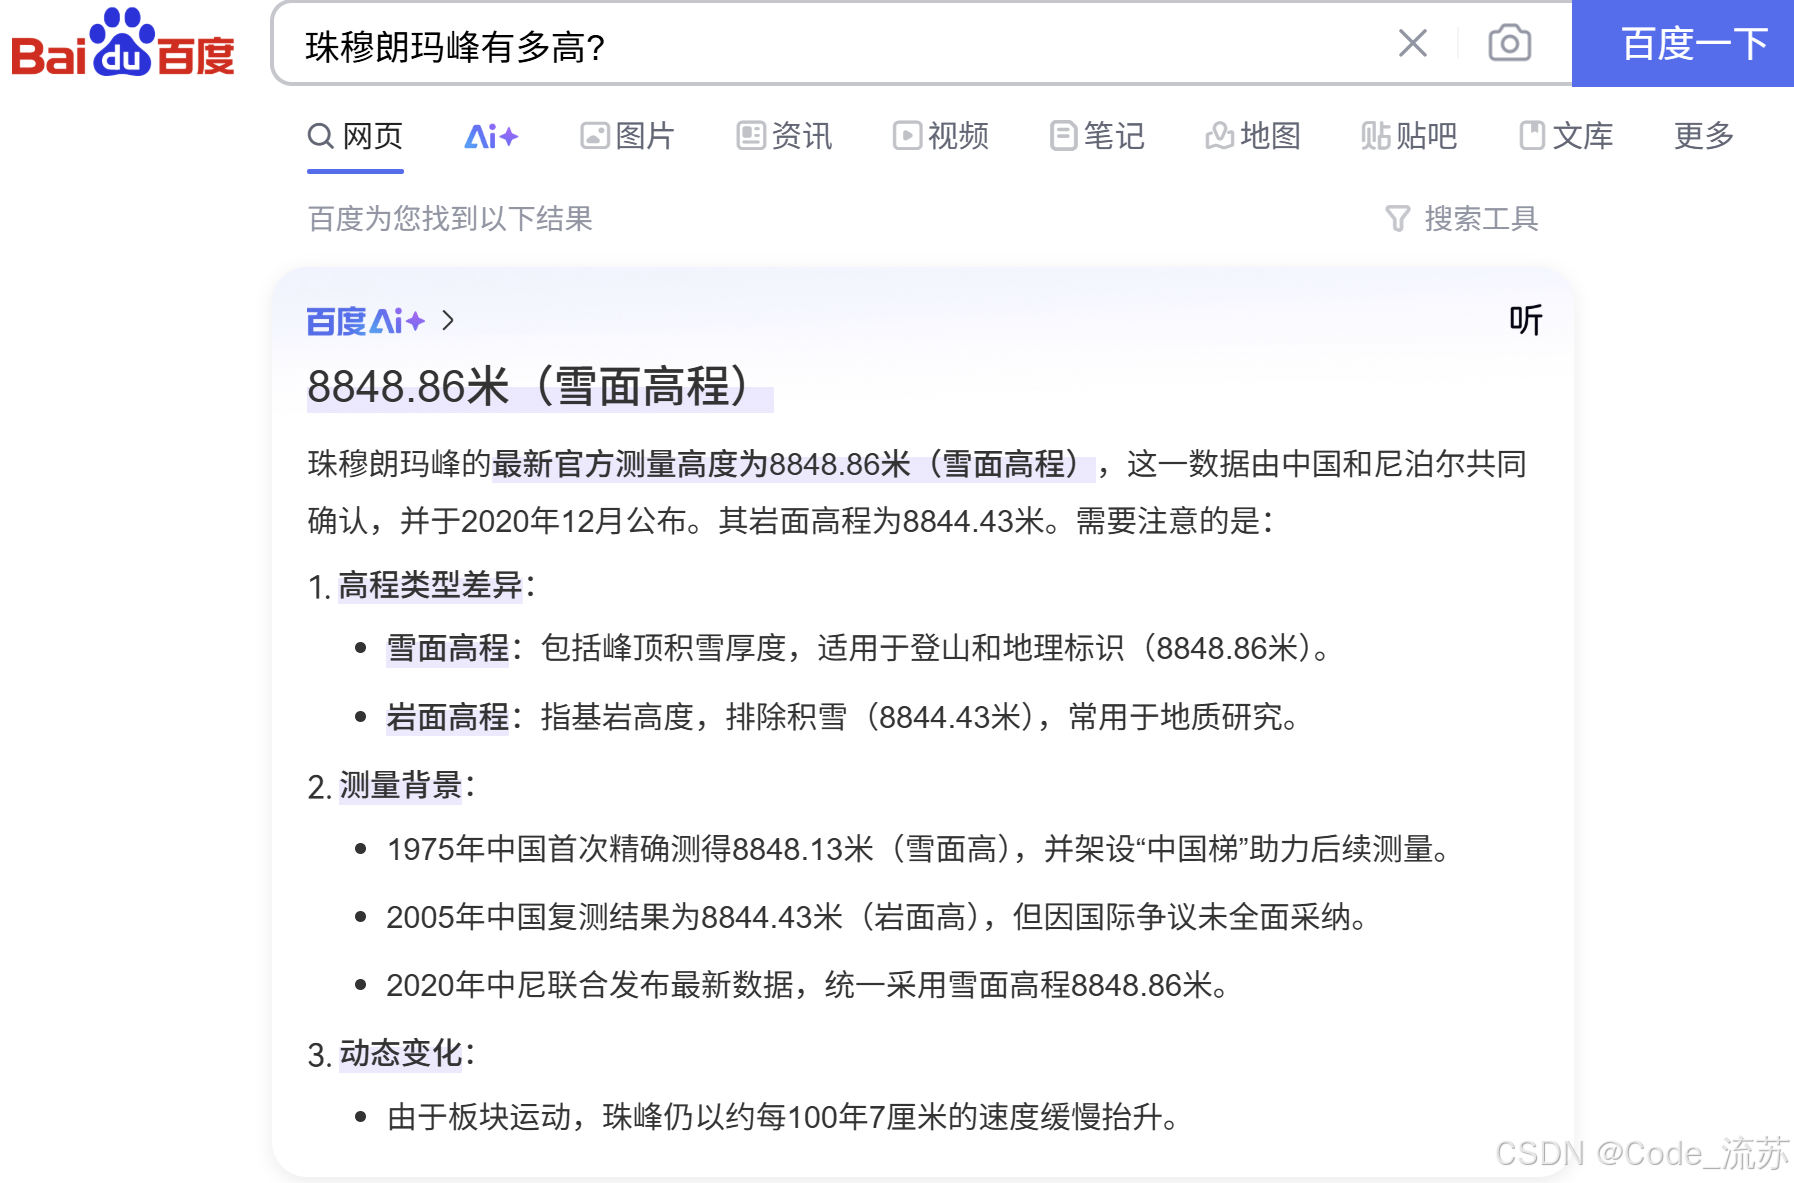The image size is (1794, 1183).
Task: Click the 岩面高程 bullet term
Action: click(448, 717)
